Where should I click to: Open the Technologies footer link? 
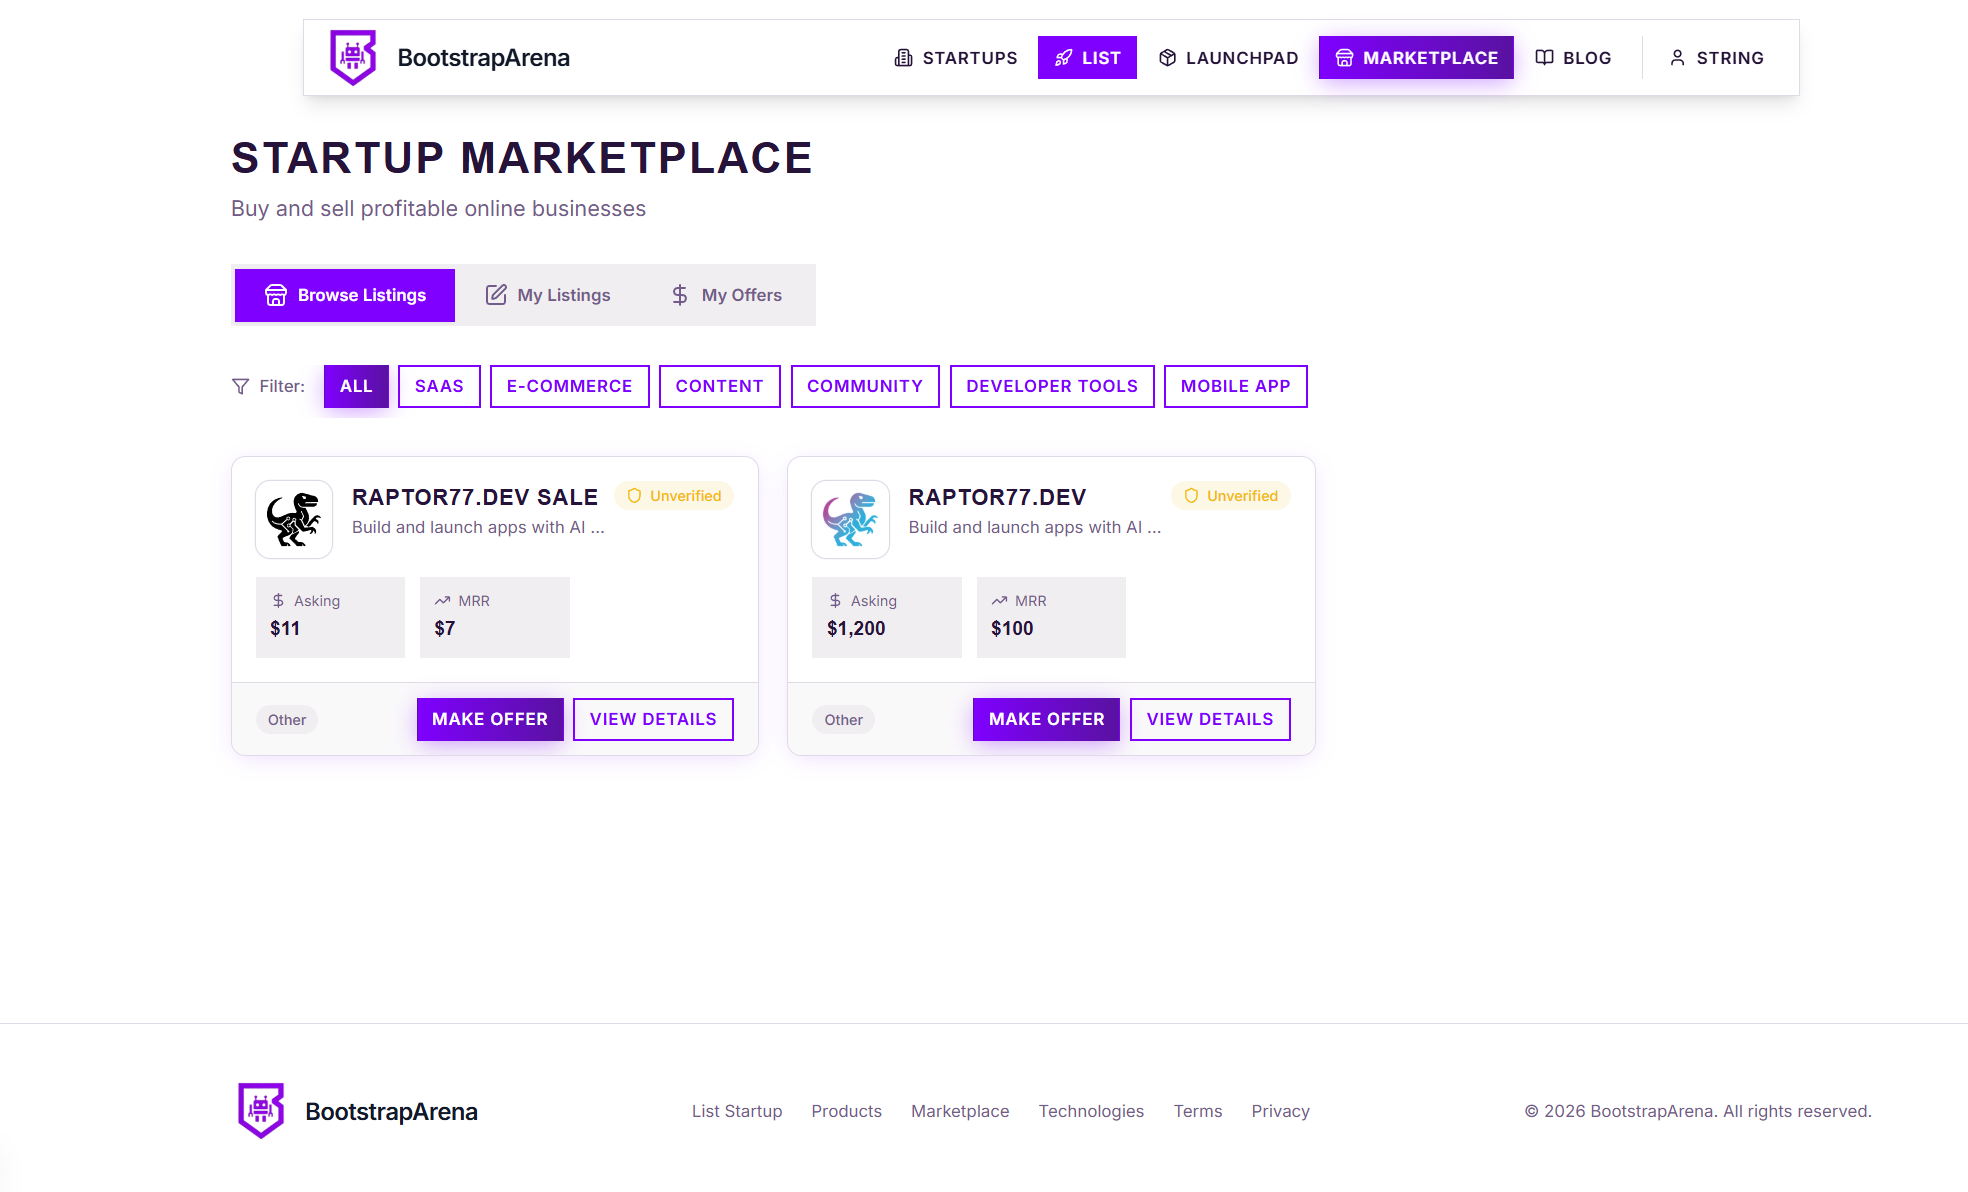point(1091,1111)
